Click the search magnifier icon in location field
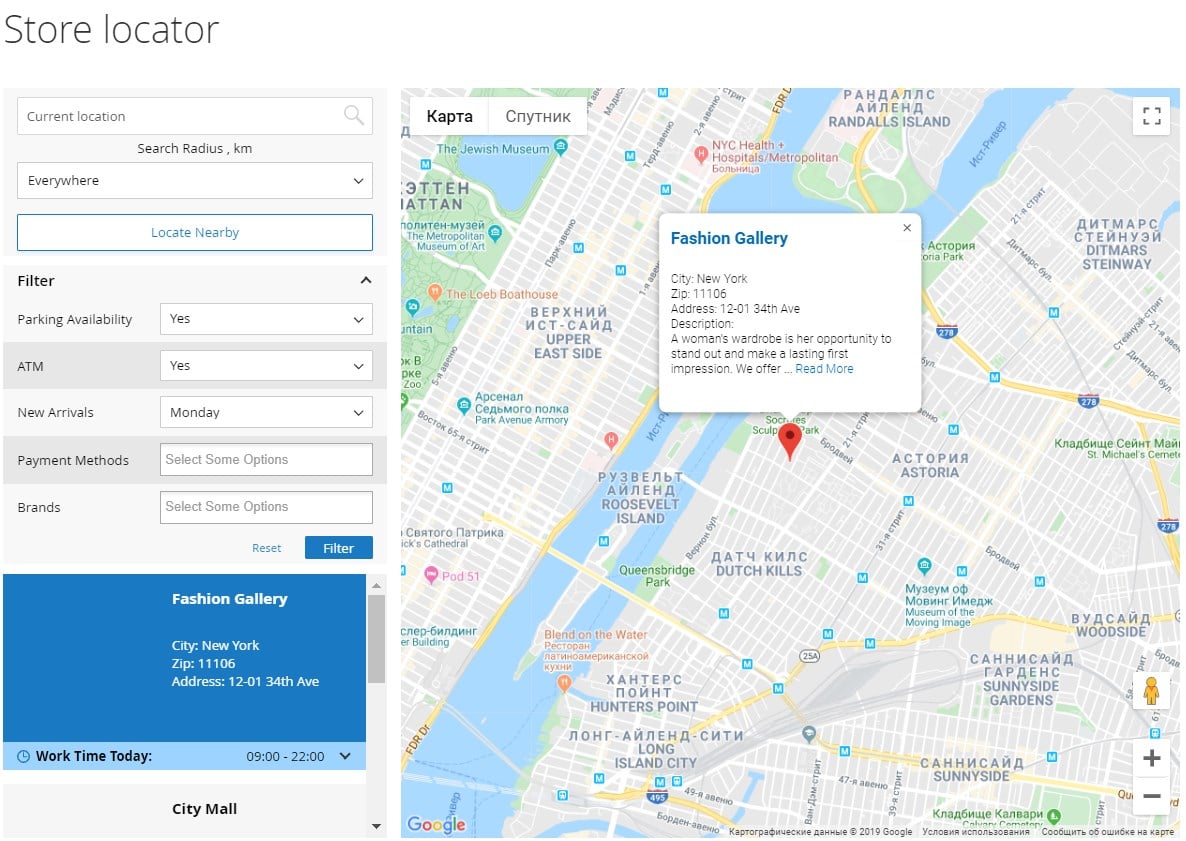Screen dimensions: 1186x841 tap(353, 116)
